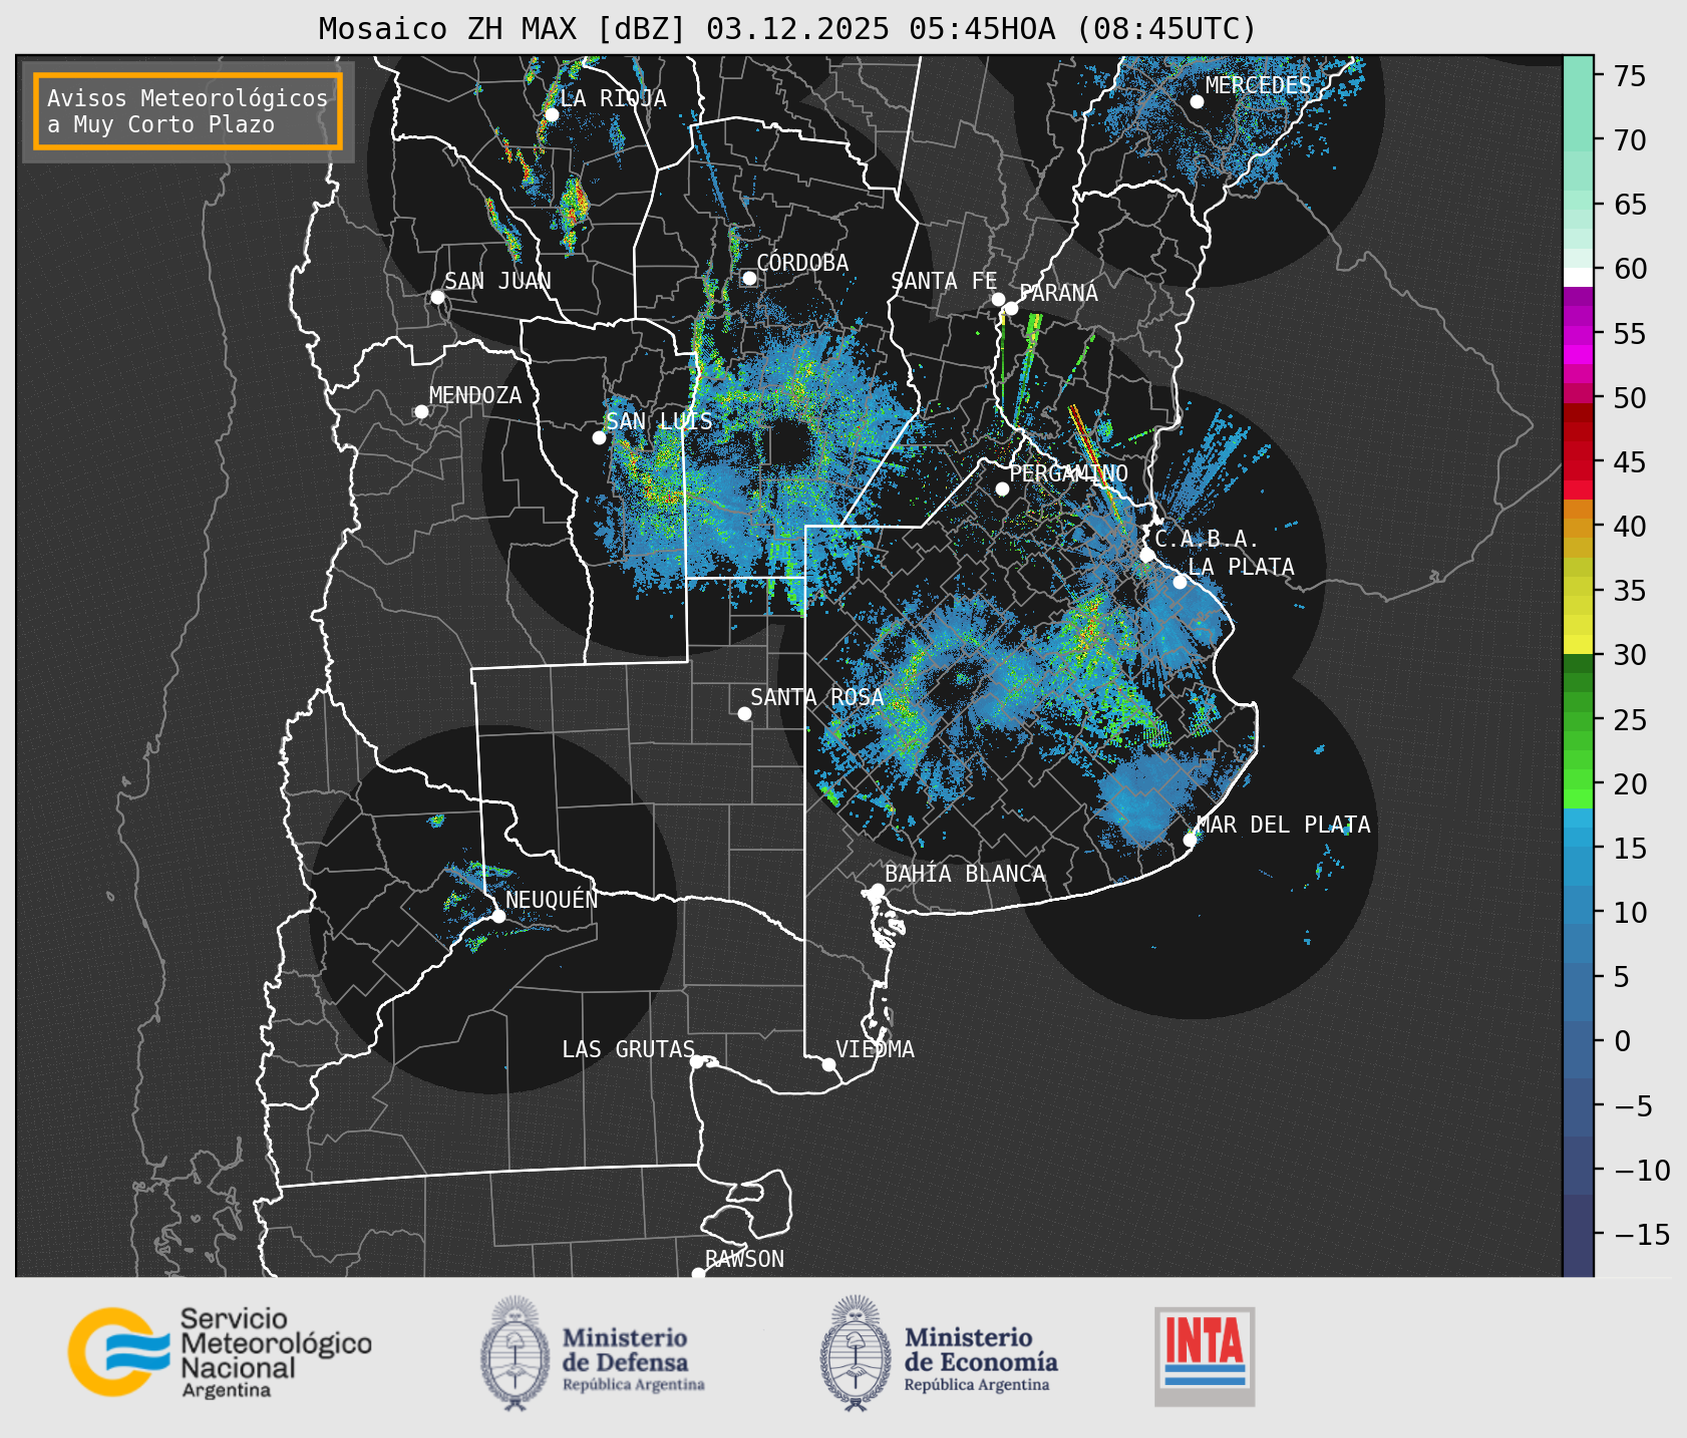Click the SANTA ROSA label text
The image size is (1687, 1438).
tap(817, 697)
